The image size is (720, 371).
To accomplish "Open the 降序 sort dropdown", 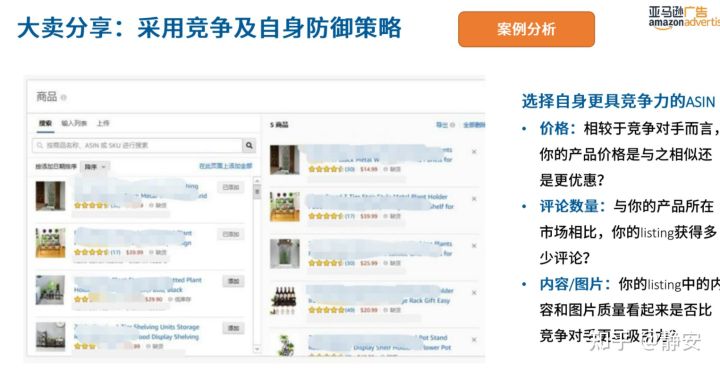I will pyautogui.click(x=95, y=167).
